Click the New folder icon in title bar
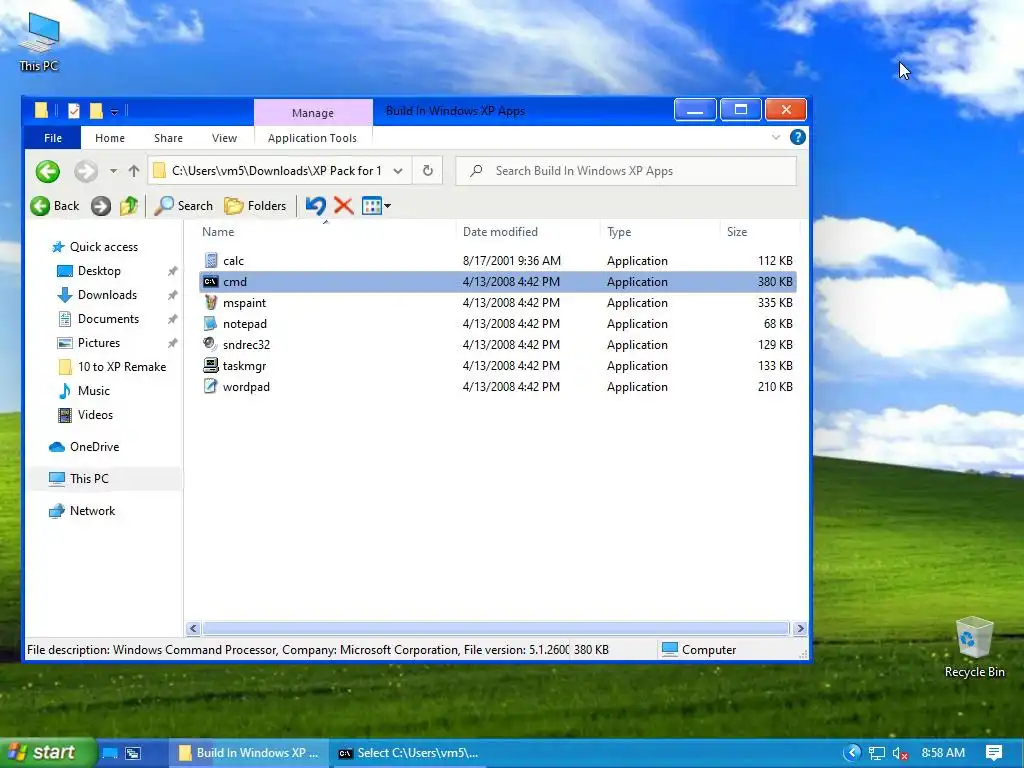The height and width of the screenshot is (768, 1024). point(96,111)
